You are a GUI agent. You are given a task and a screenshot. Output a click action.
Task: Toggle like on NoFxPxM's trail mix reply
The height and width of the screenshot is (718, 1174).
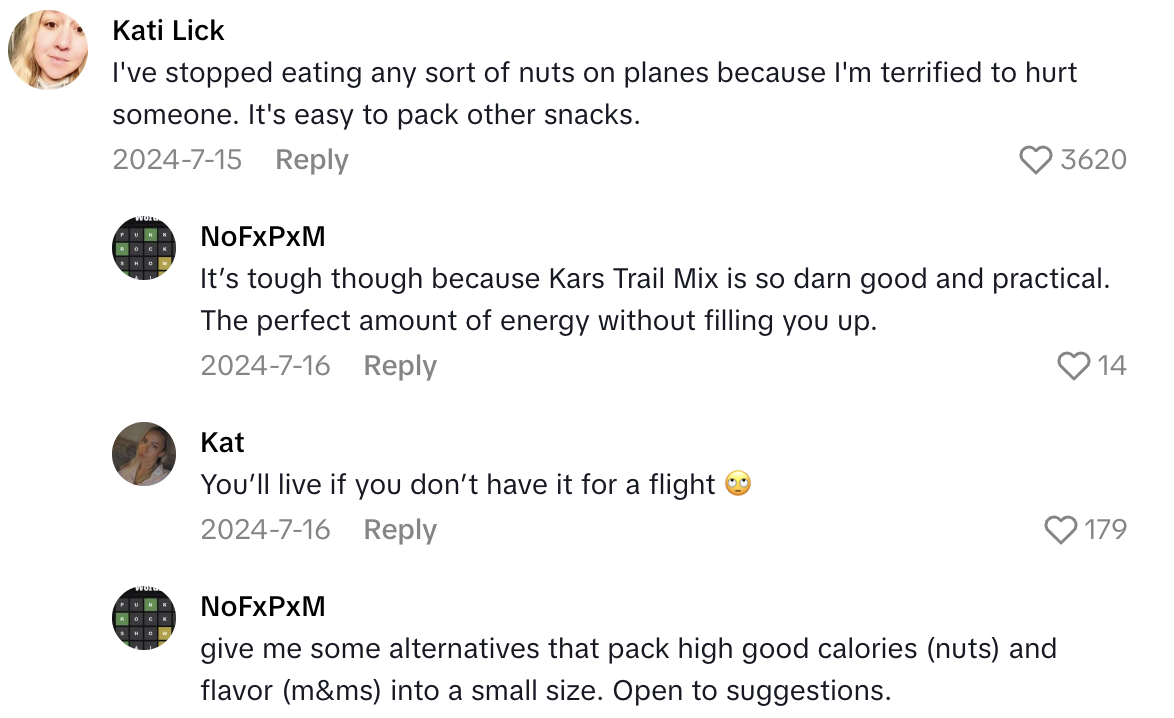point(1075,366)
